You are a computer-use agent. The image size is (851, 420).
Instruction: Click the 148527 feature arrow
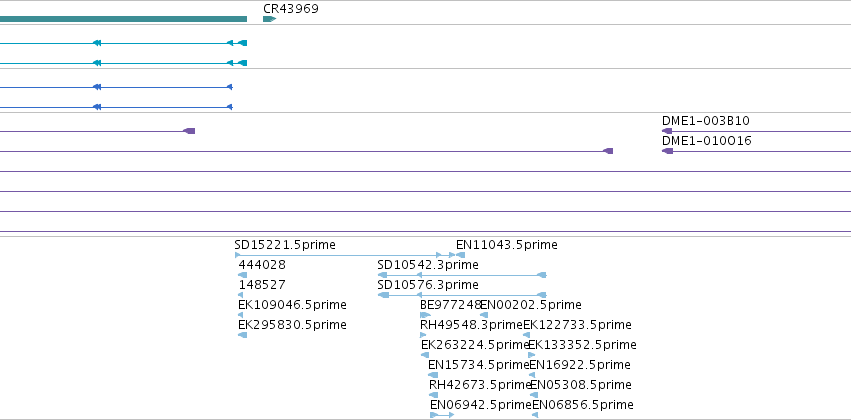[240, 295]
